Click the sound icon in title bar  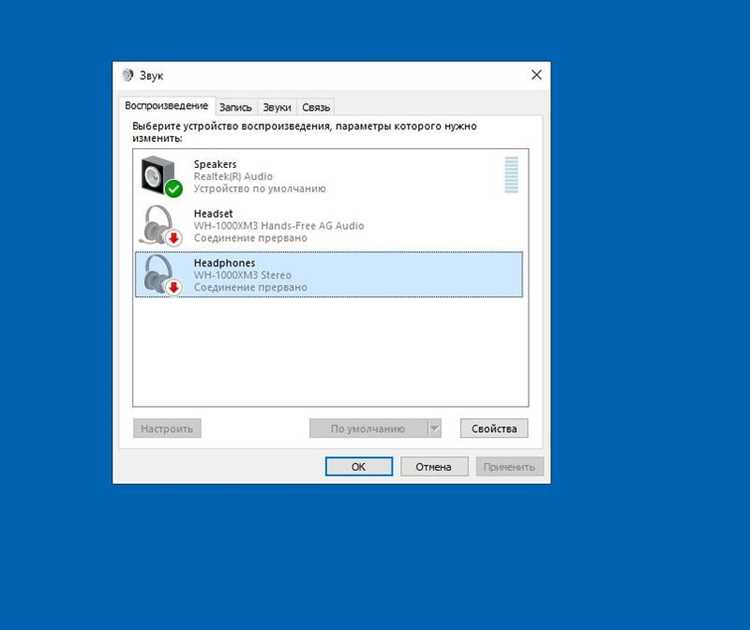coord(128,75)
